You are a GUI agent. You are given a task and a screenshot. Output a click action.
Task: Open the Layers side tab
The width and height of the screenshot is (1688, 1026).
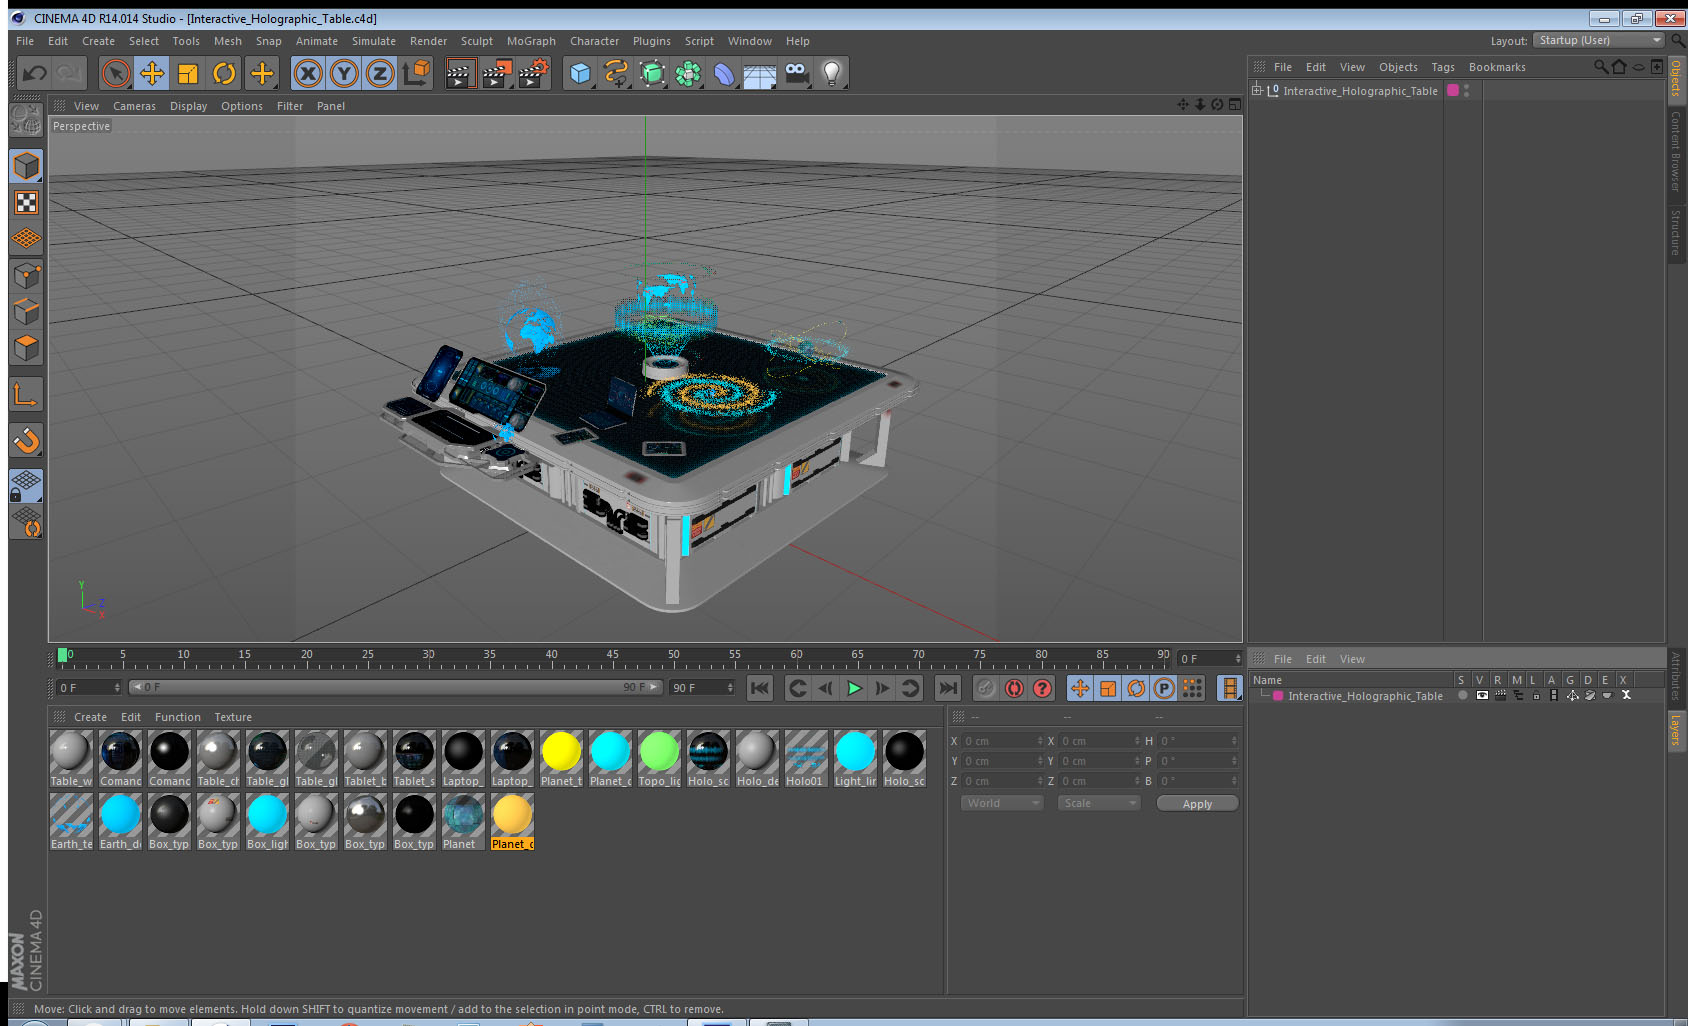tap(1676, 730)
